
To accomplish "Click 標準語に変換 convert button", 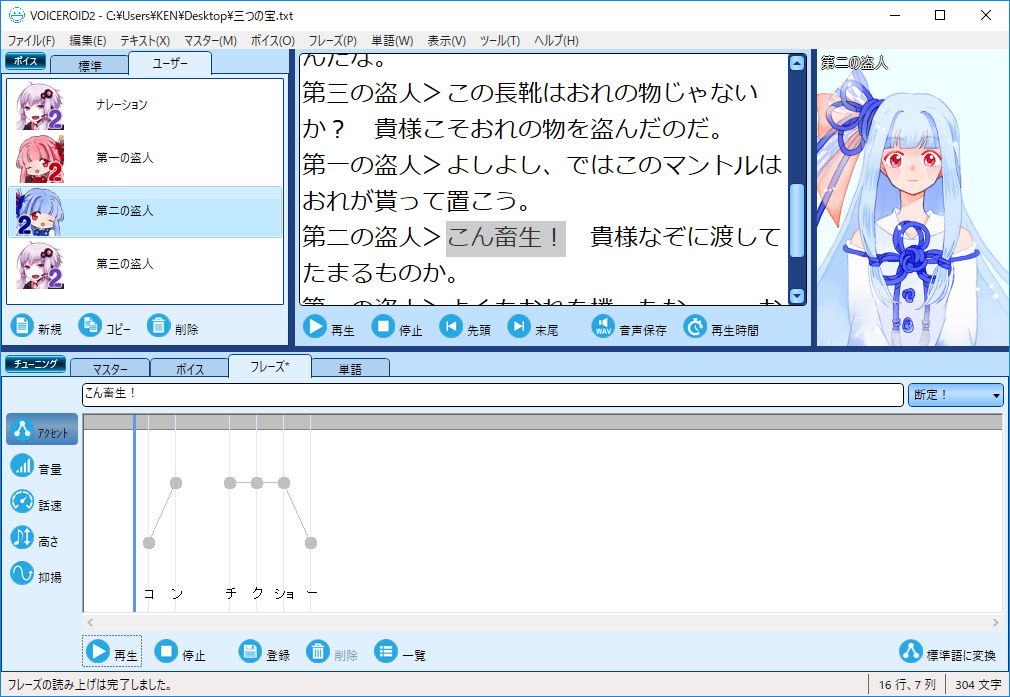I will [x=948, y=652].
